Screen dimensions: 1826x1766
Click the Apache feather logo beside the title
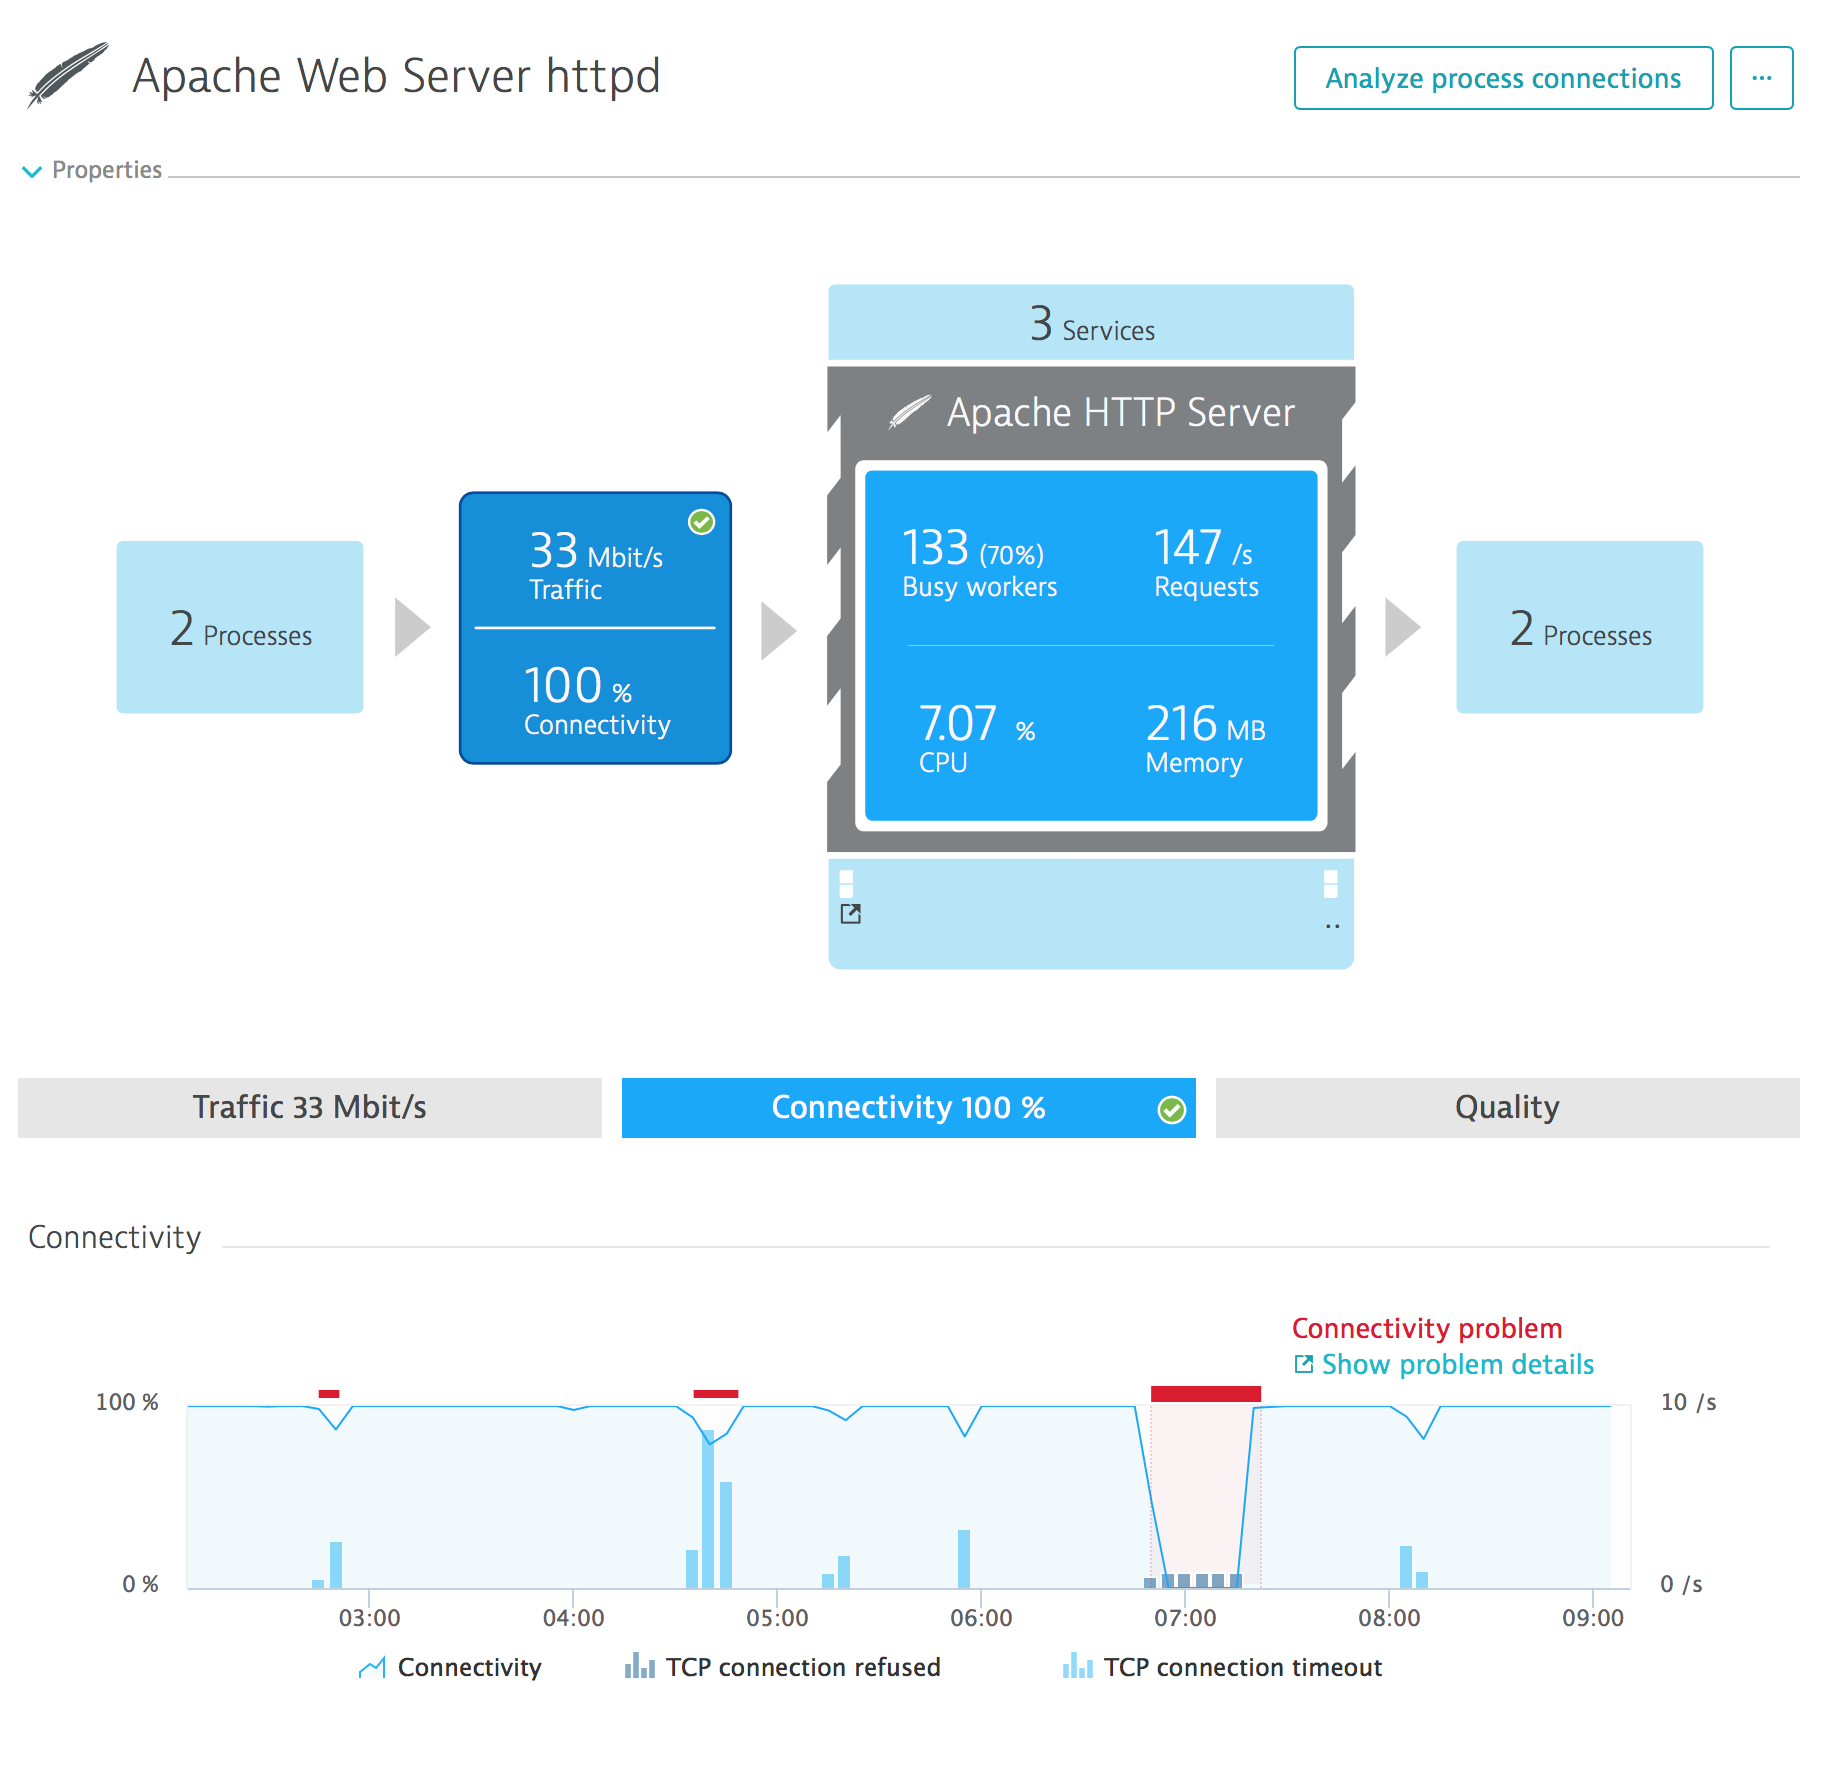pos(67,75)
